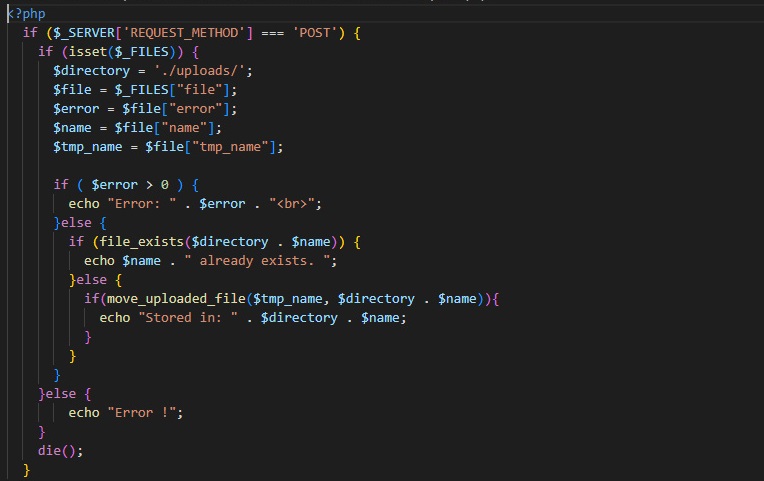Click the "name" array key string
This screenshot has width=764, height=481.
click(184, 128)
